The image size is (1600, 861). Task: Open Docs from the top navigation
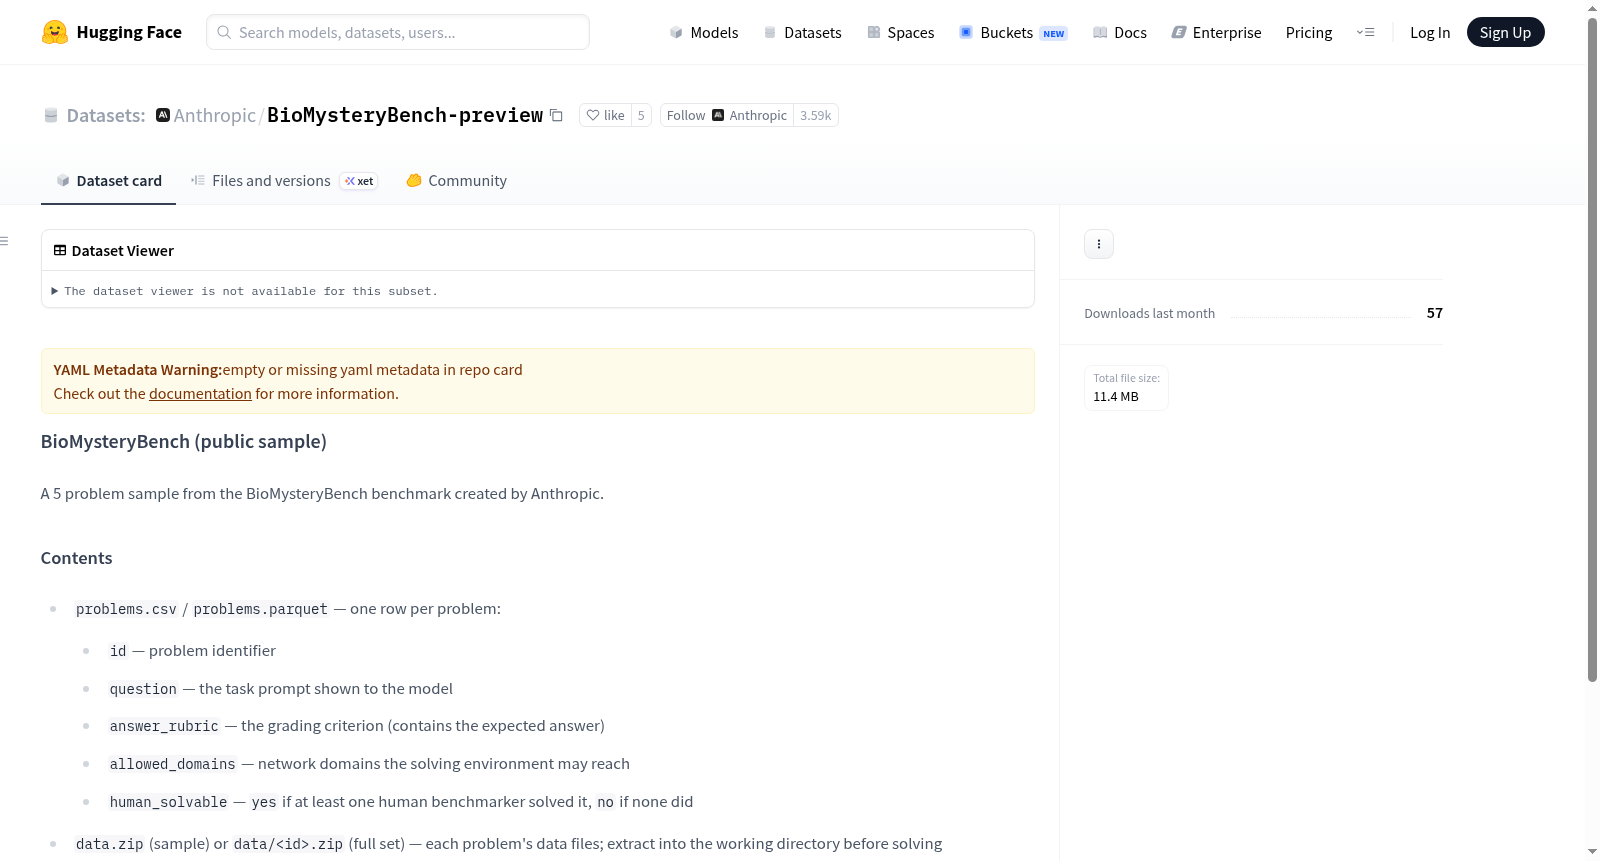1120,32
